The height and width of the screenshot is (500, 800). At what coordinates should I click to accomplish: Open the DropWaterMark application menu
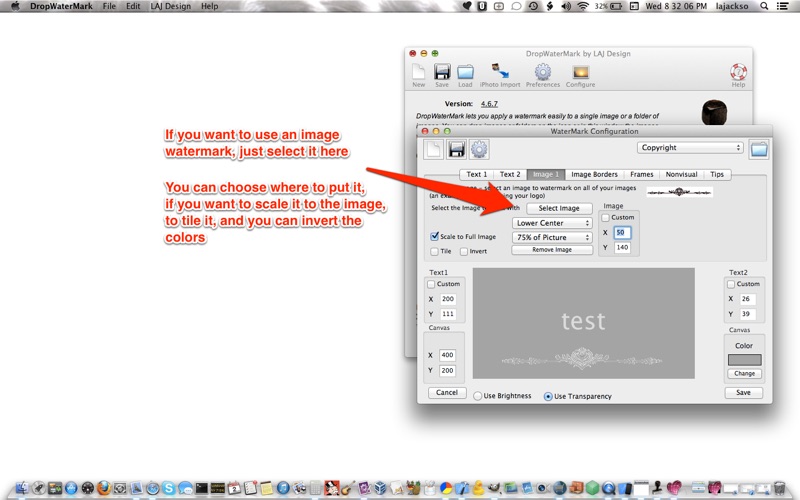(61, 6)
